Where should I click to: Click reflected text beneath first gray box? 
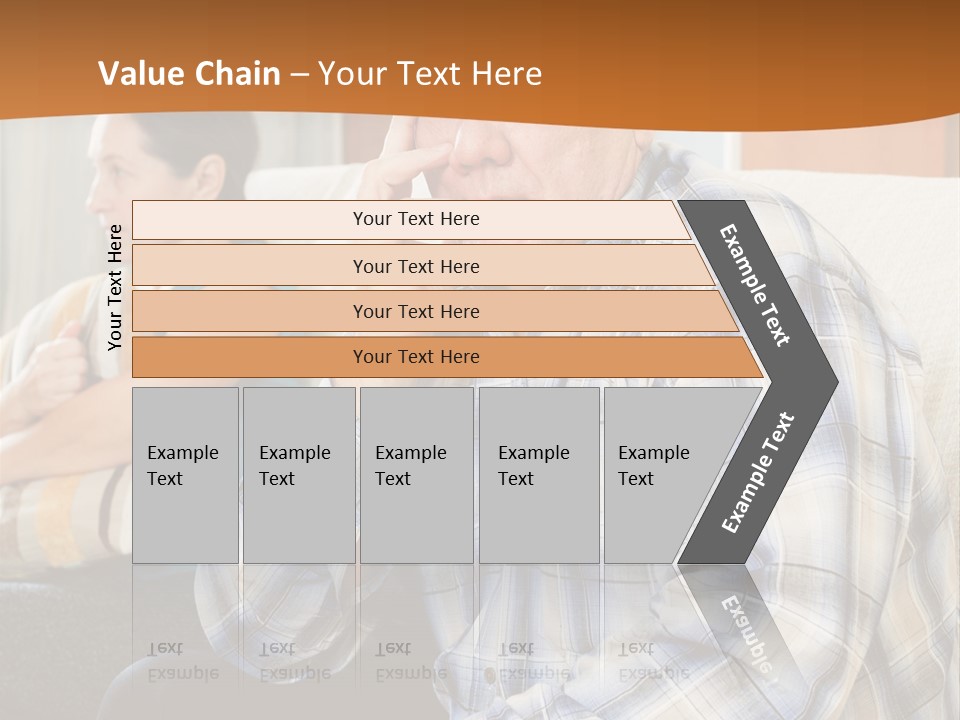pos(182,660)
